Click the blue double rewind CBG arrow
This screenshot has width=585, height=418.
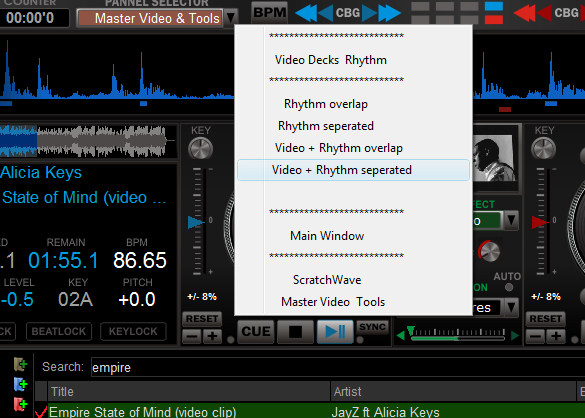pos(306,13)
